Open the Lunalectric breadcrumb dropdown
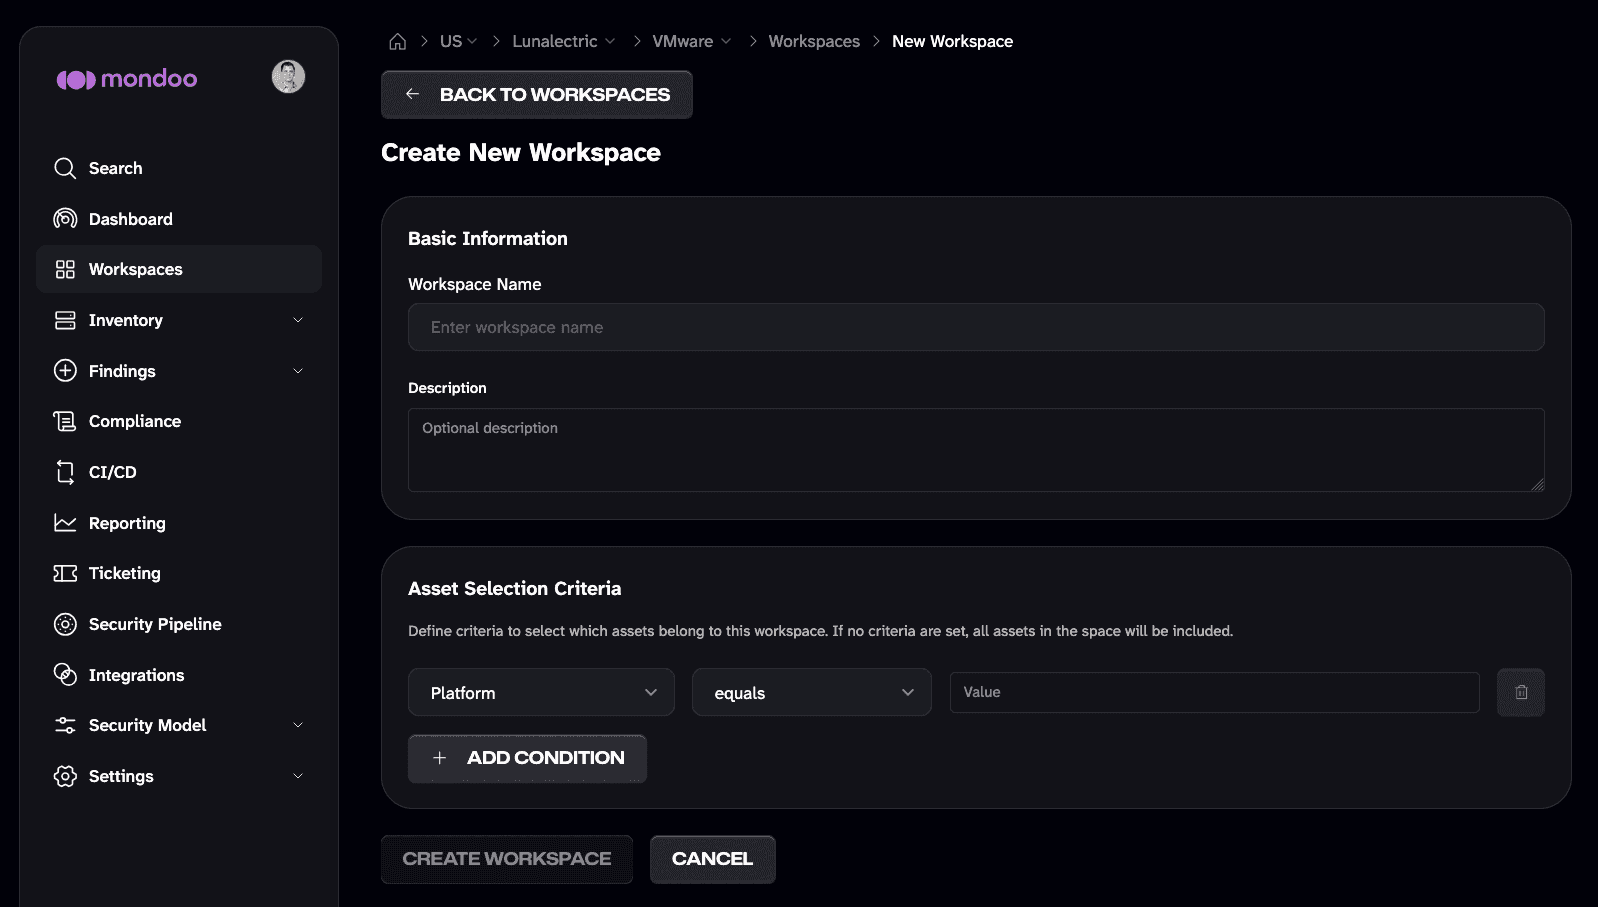1598x907 pixels. click(x=564, y=41)
